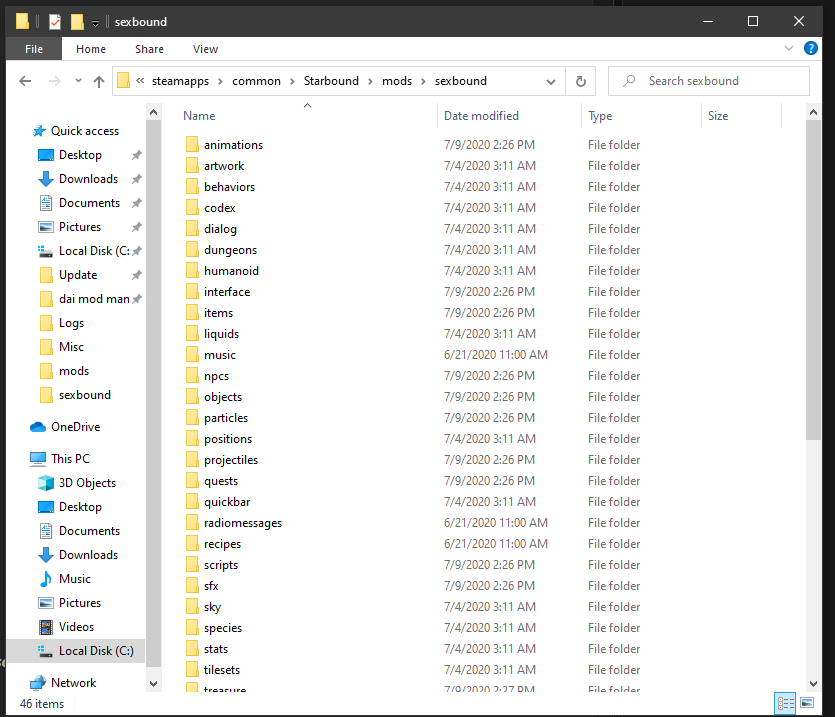
Task: Click file list scroll up arrow
Action: [x=813, y=112]
